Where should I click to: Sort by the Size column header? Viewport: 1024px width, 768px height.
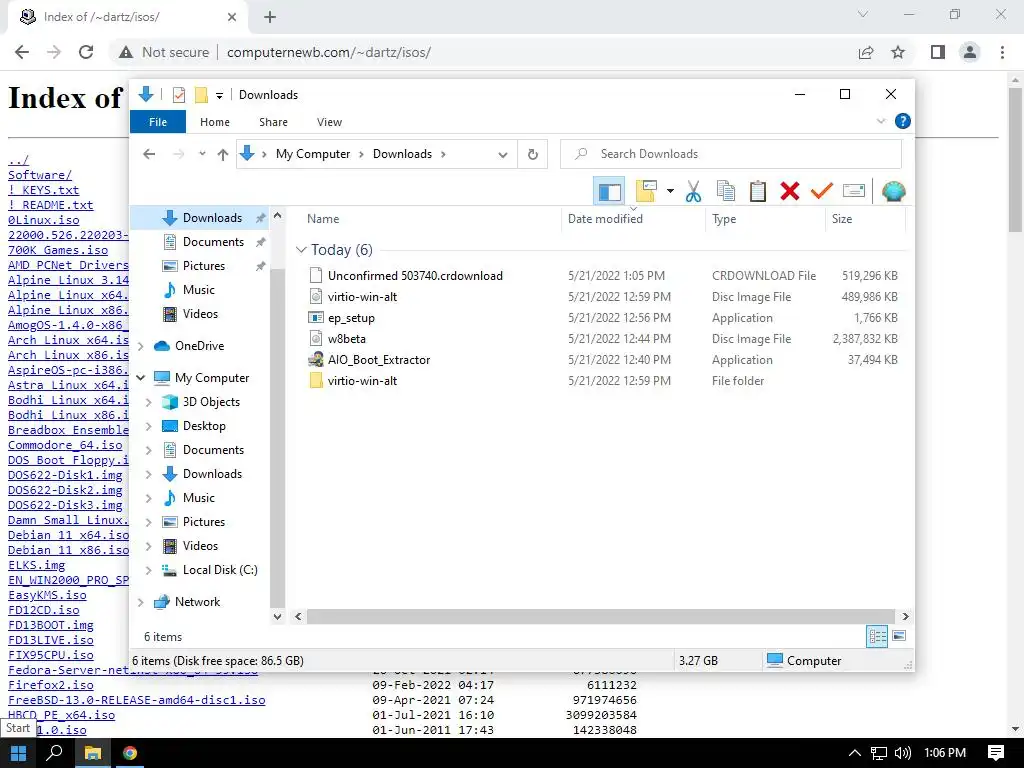865,219
